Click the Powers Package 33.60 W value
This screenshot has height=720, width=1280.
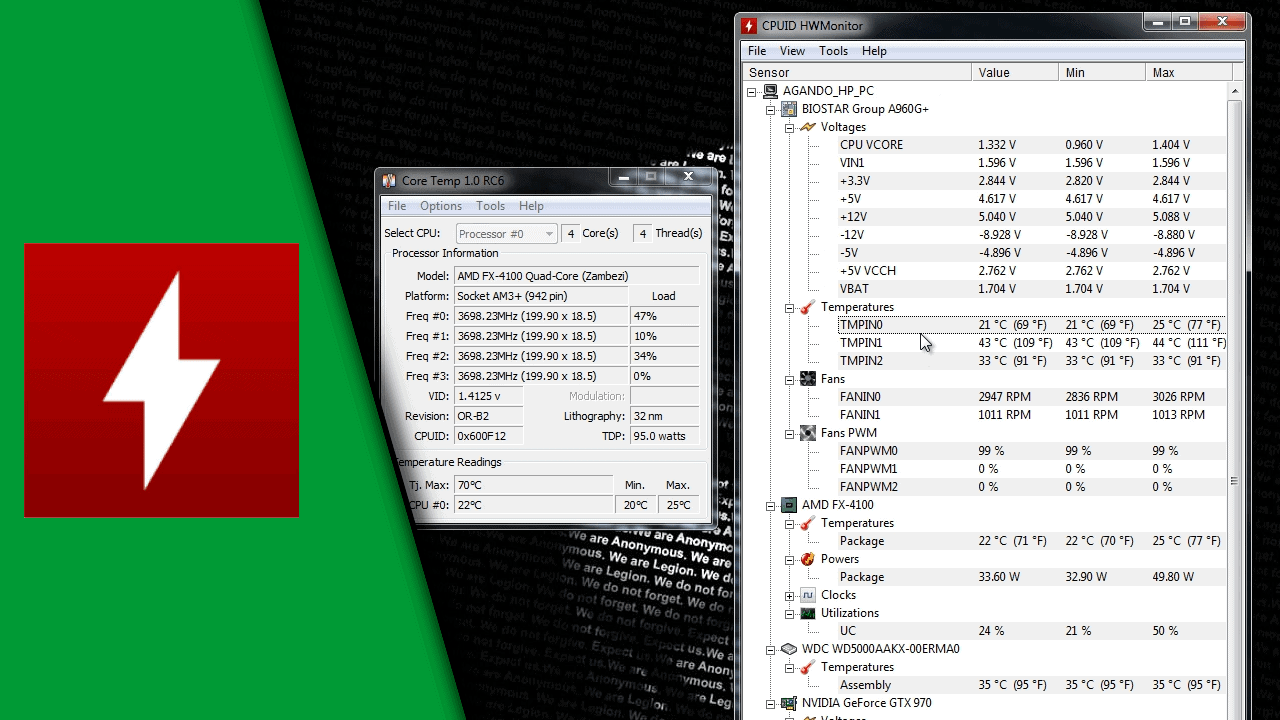click(1000, 577)
